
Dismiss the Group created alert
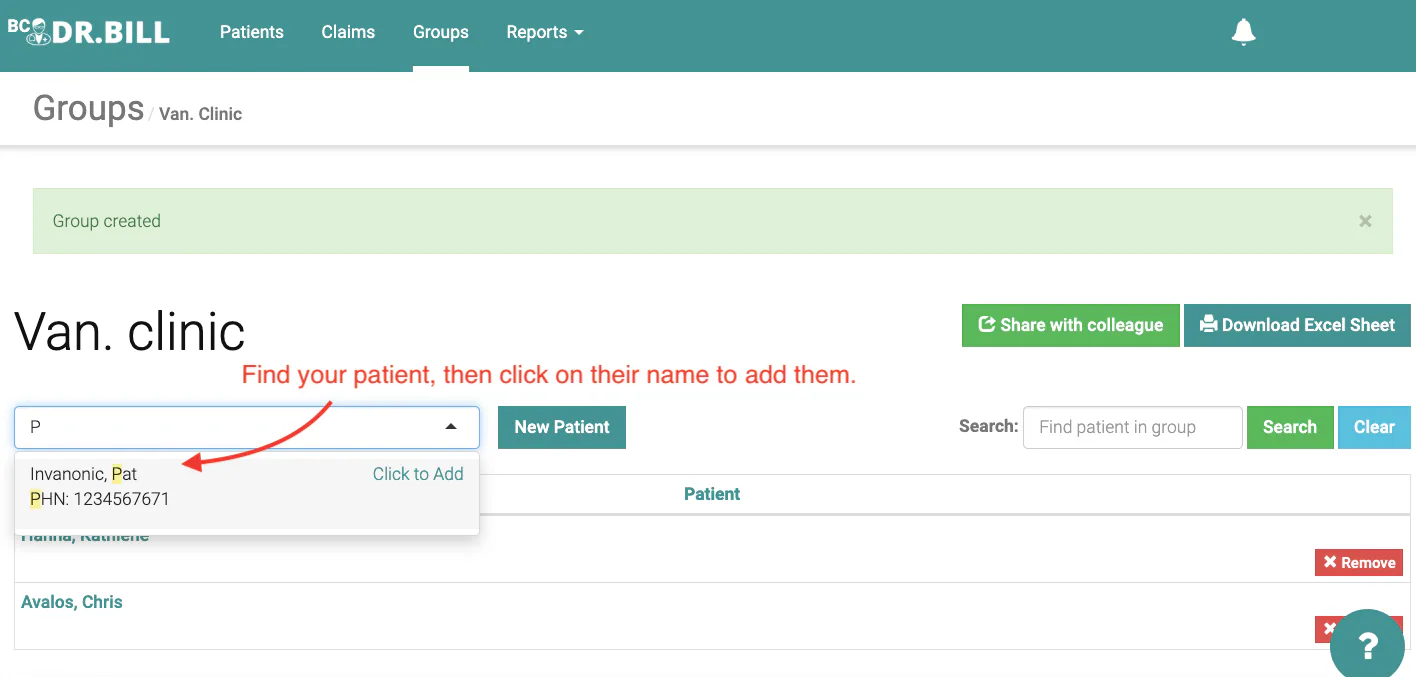click(1365, 221)
